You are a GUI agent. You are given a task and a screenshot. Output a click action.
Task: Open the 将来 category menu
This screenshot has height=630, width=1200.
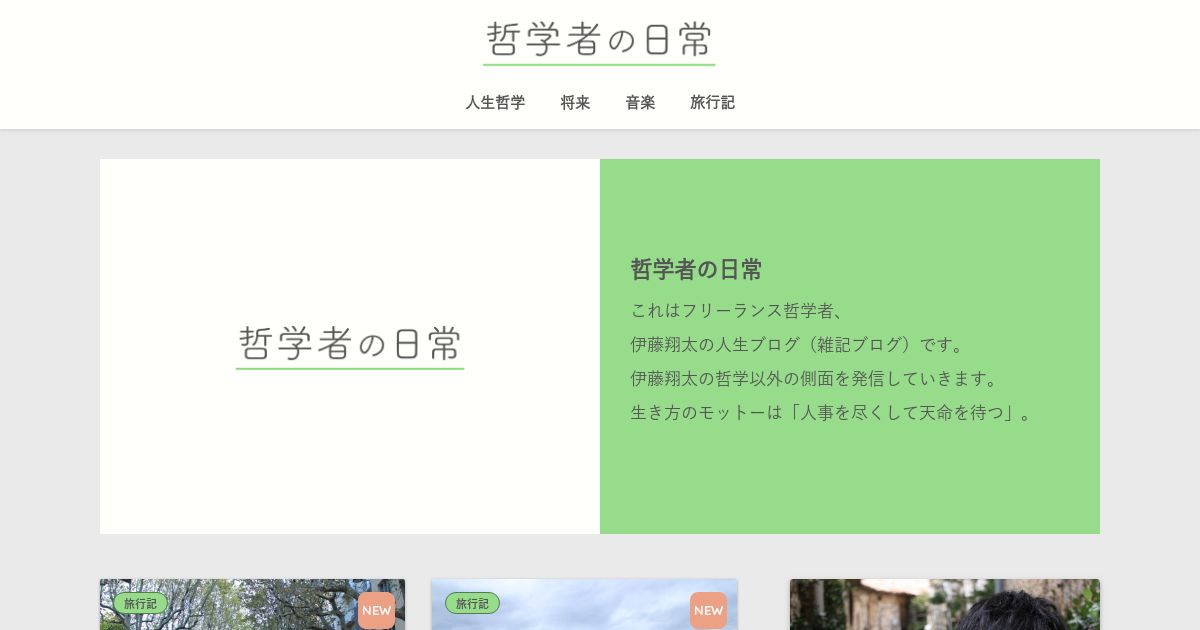(x=575, y=102)
